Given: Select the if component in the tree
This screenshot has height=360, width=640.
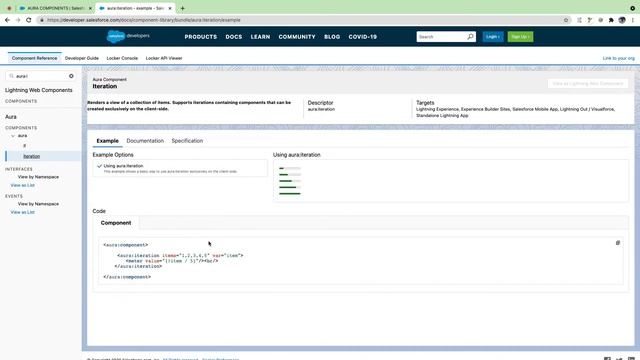Looking at the screenshot, I should tap(24, 146).
